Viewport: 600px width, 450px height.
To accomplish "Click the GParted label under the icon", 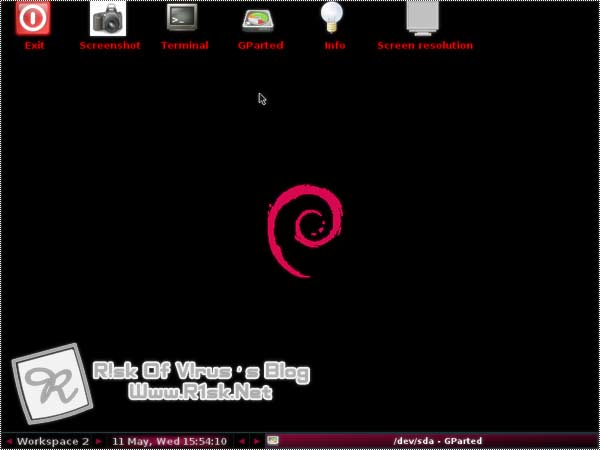I will [x=261, y=46].
